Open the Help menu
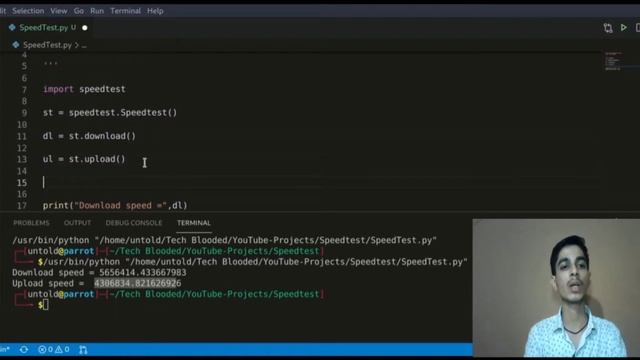This screenshot has height=360, width=640. (155, 11)
